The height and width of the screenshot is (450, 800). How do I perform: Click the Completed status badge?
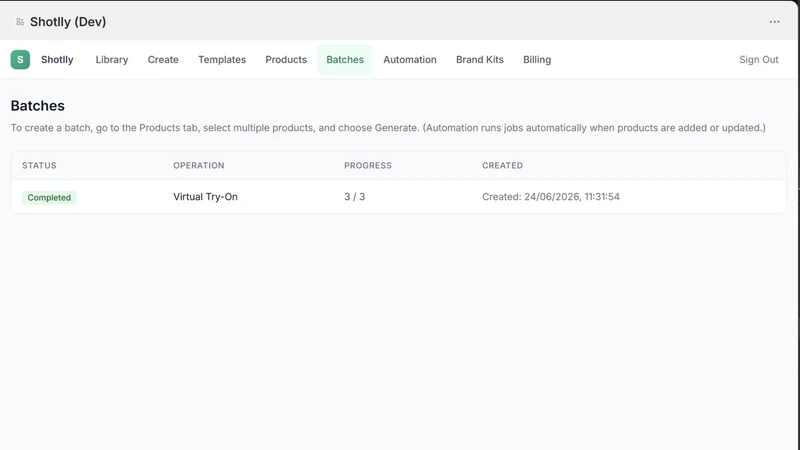pyautogui.click(x=49, y=197)
